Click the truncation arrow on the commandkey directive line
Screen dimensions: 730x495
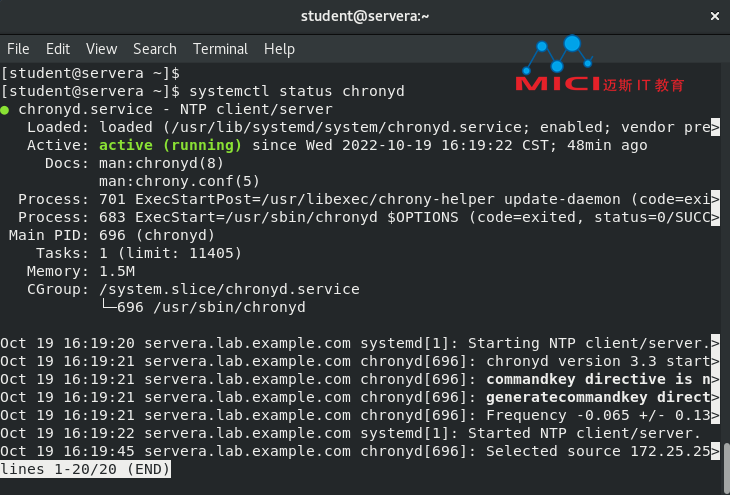[715, 380]
